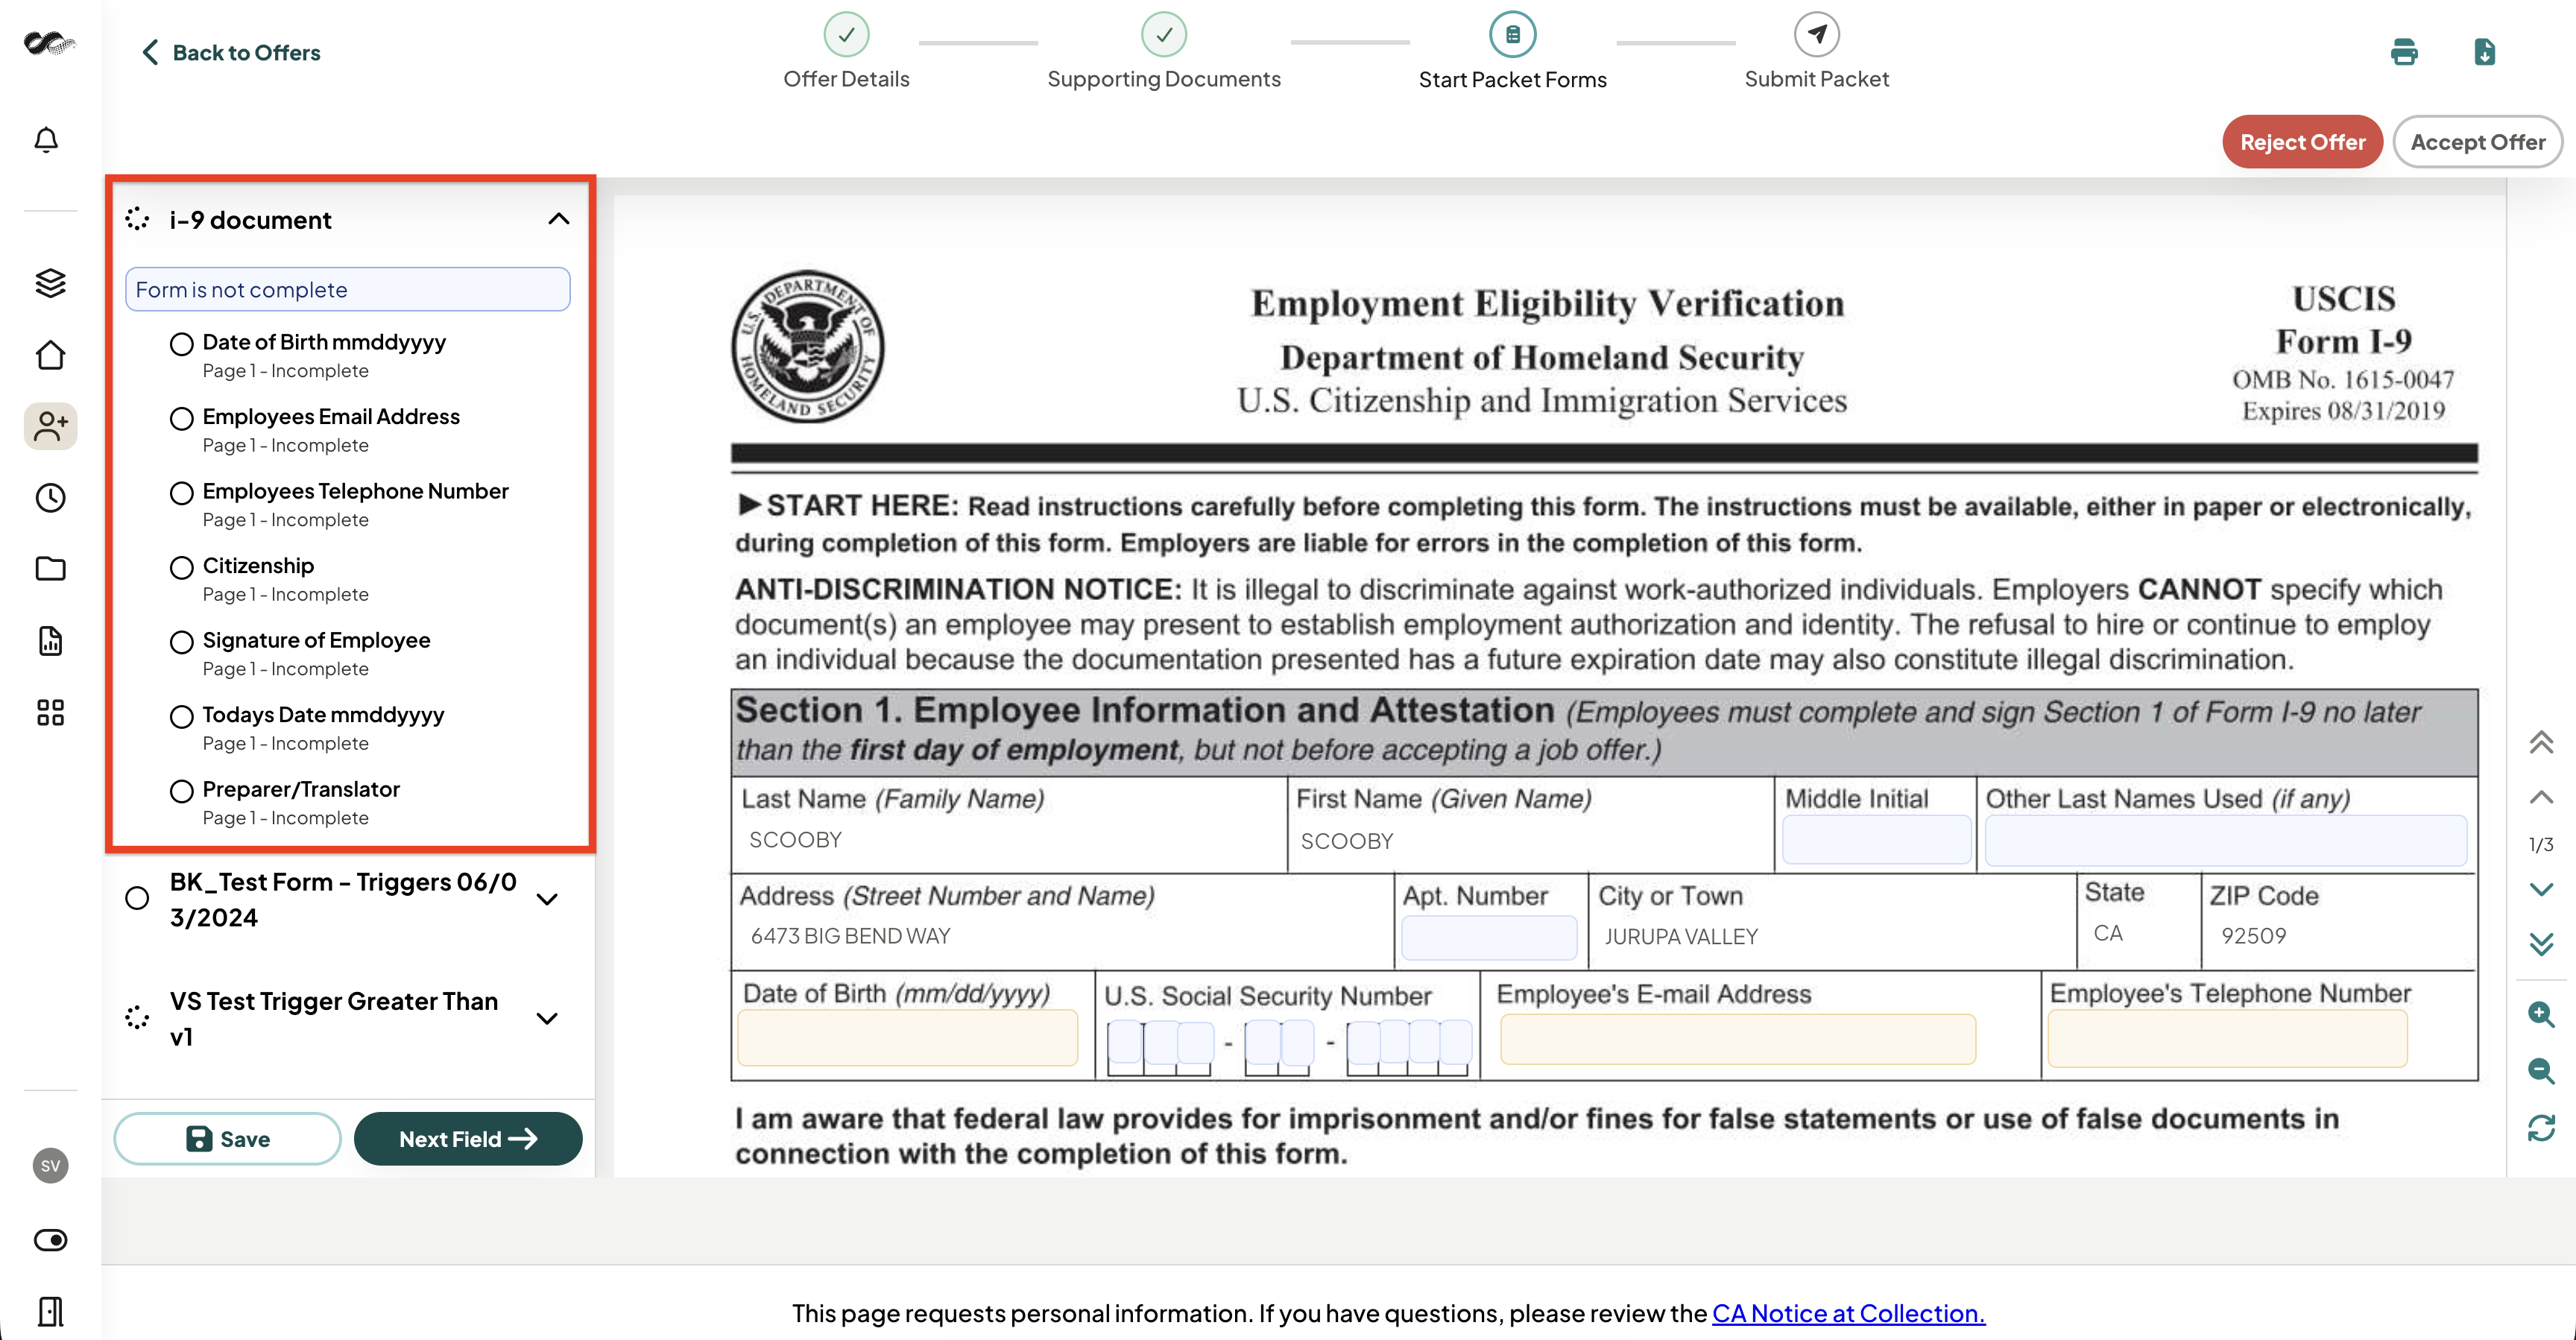The width and height of the screenshot is (2576, 1340).
Task: Open the home icon in sidebar
Action: click(x=50, y=355)
